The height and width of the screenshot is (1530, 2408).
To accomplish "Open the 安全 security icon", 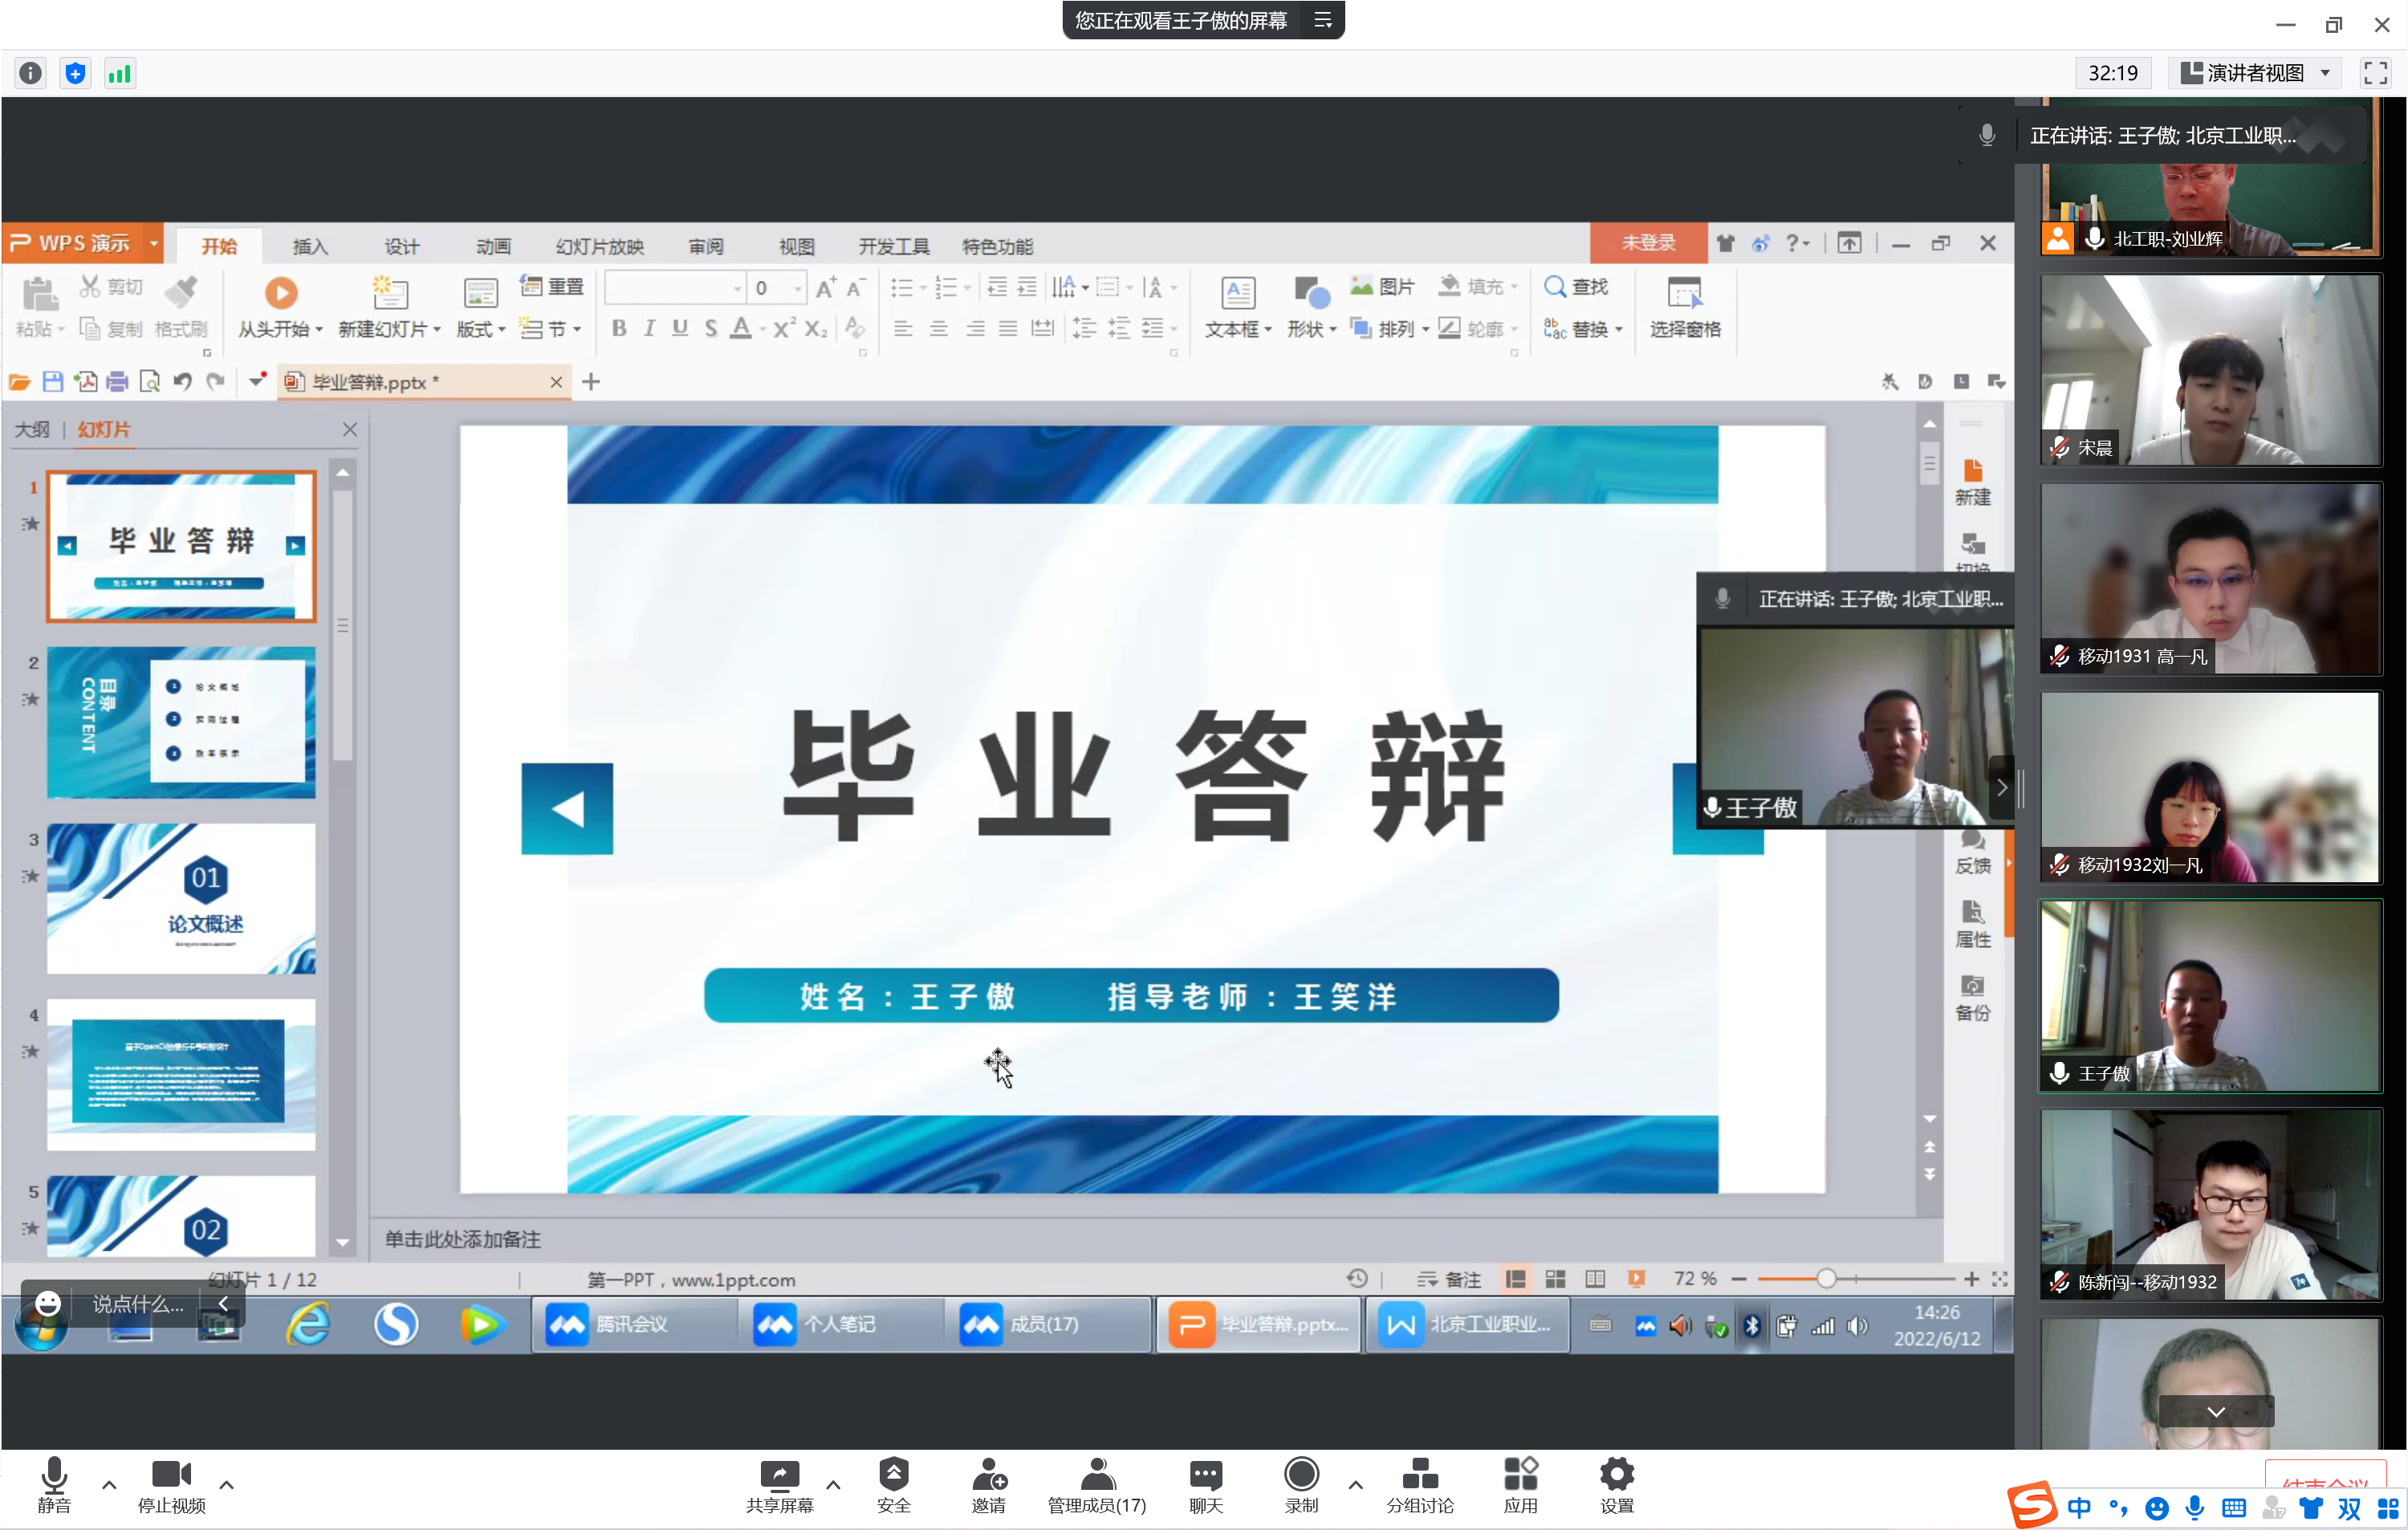I will coord(893,1474).
